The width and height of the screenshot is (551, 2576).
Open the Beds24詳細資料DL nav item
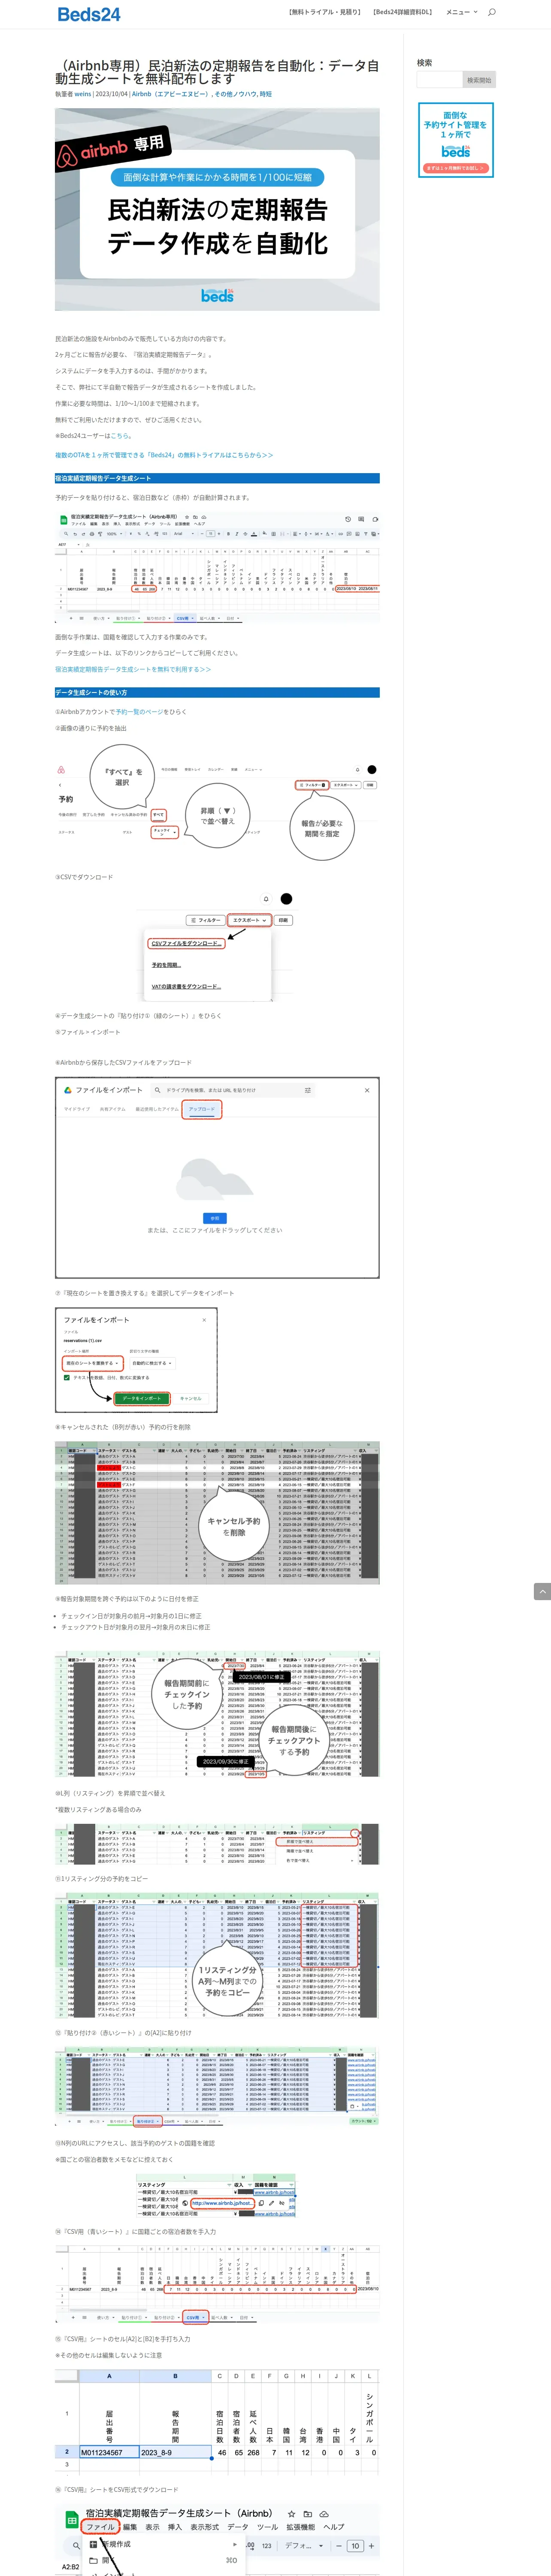[402, 12]
